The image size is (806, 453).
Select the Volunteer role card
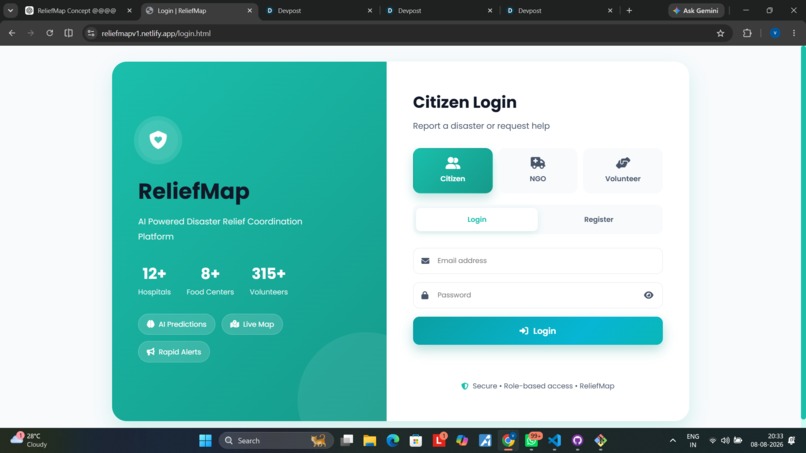point(622,171)
